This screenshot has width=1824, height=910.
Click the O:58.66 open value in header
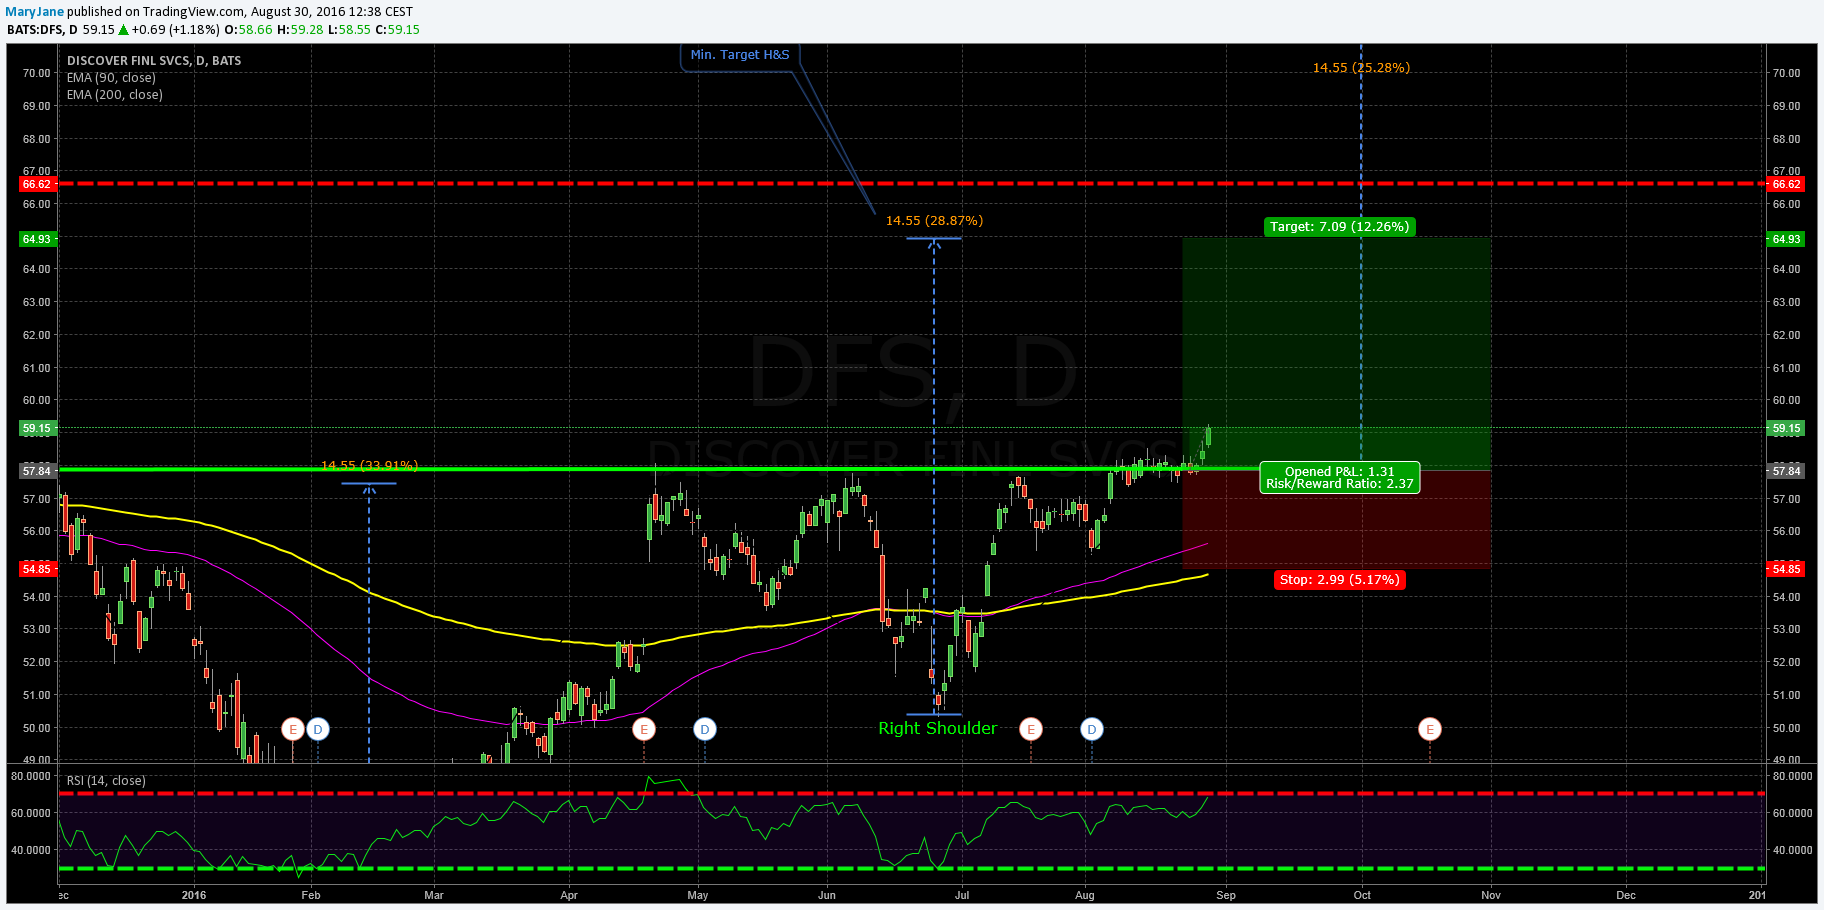(249, 30)
